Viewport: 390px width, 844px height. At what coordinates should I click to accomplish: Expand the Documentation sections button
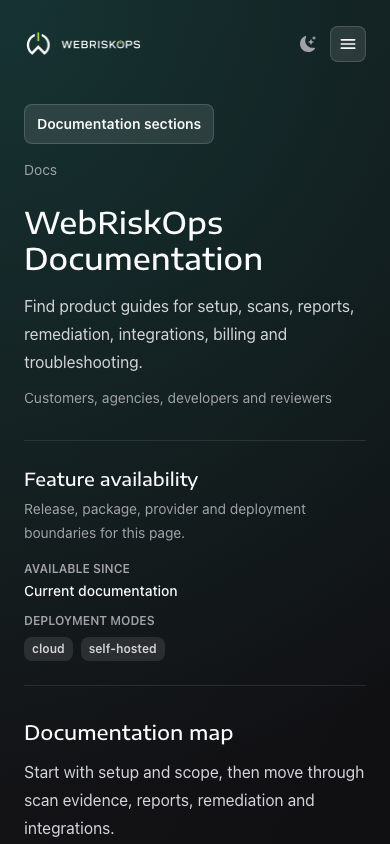pyautogui.click(x=119, y=124)
